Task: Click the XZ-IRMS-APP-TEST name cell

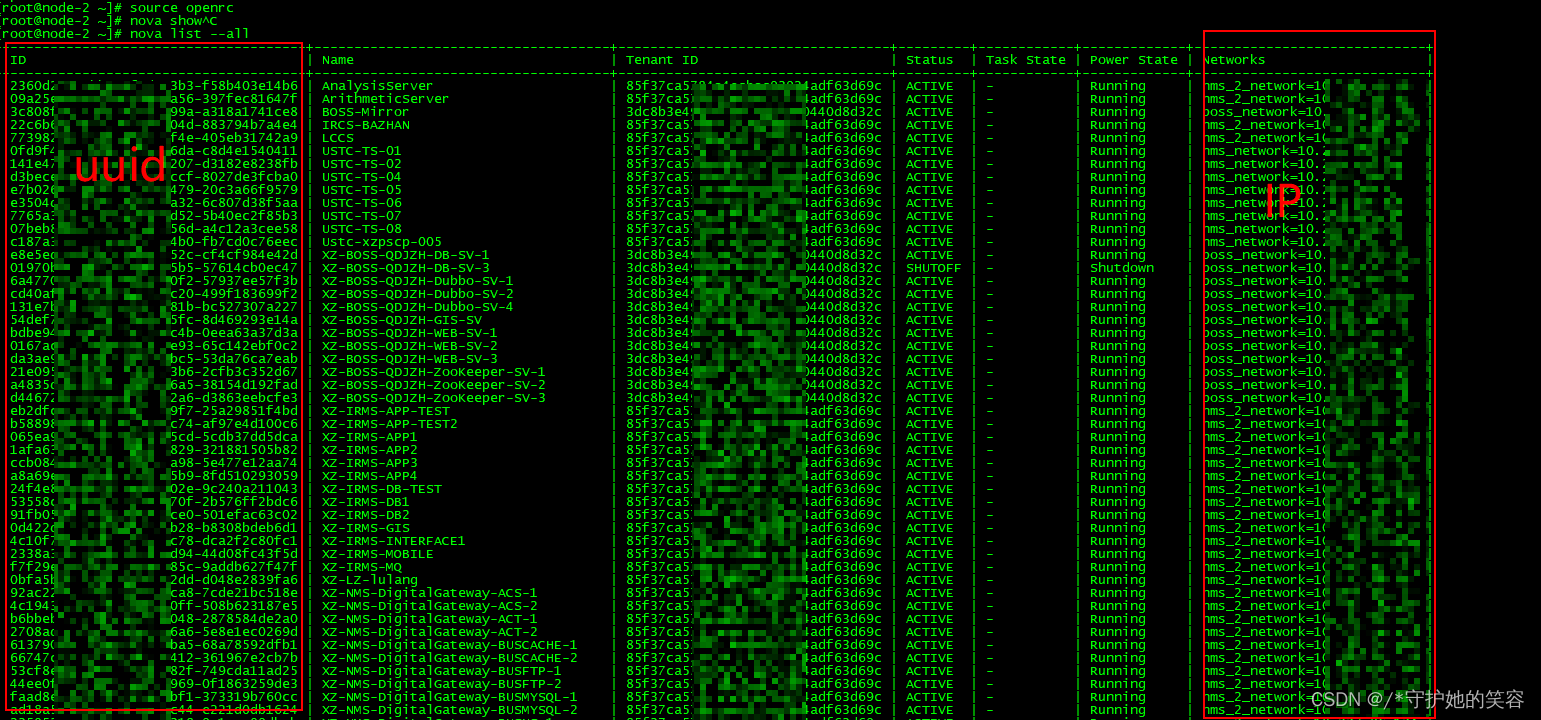Action: click(x=386, y=411)
